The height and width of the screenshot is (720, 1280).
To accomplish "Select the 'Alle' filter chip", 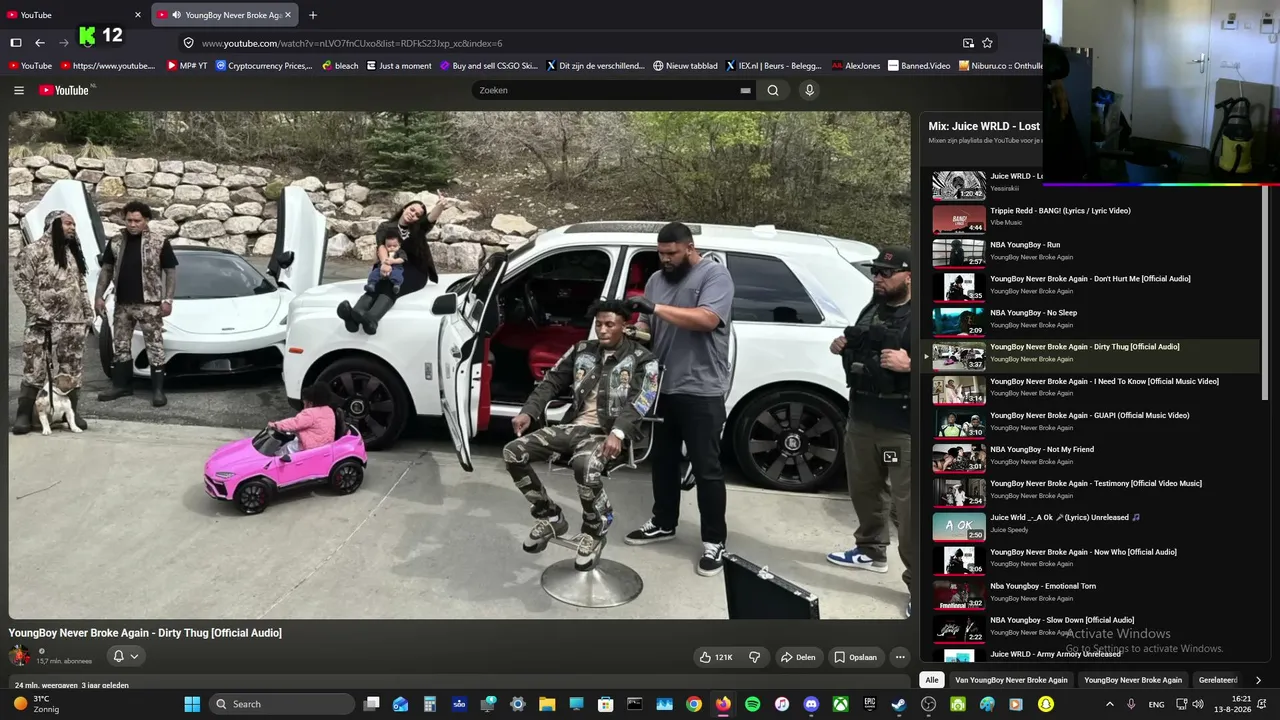I will tap(932, 680).
